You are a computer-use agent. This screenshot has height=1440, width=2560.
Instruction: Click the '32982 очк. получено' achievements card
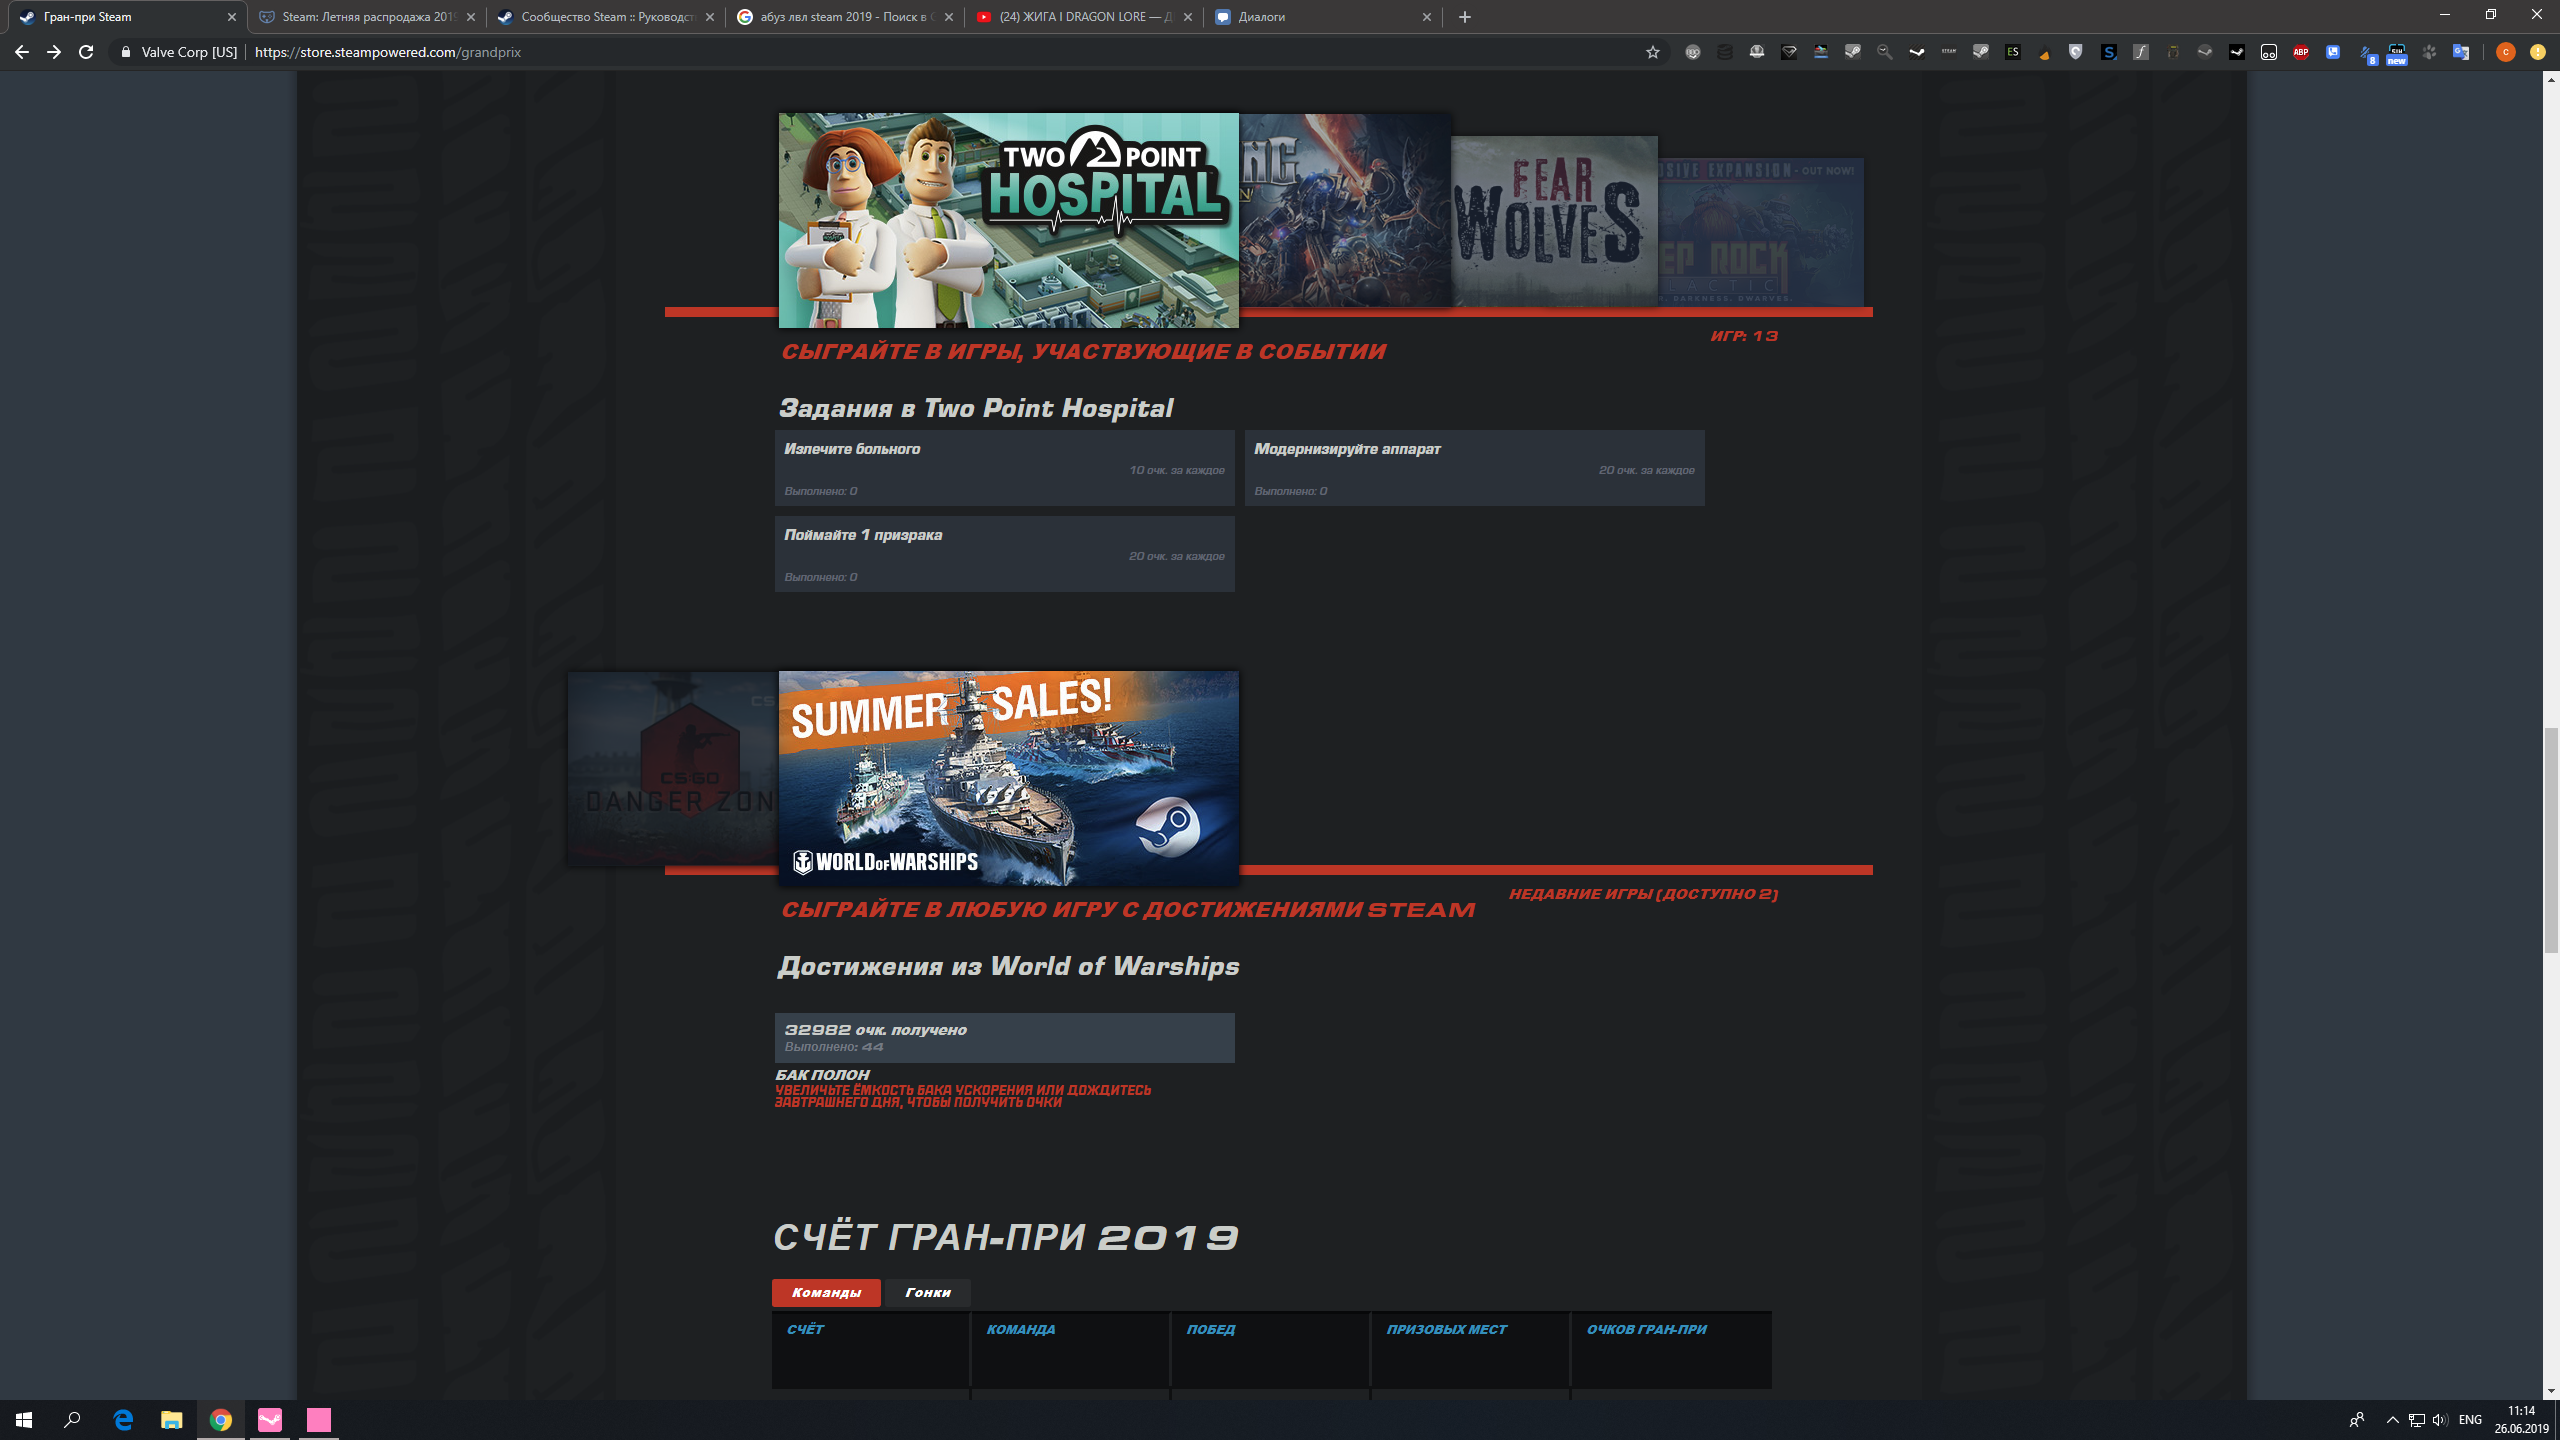pos(1004,1038)
